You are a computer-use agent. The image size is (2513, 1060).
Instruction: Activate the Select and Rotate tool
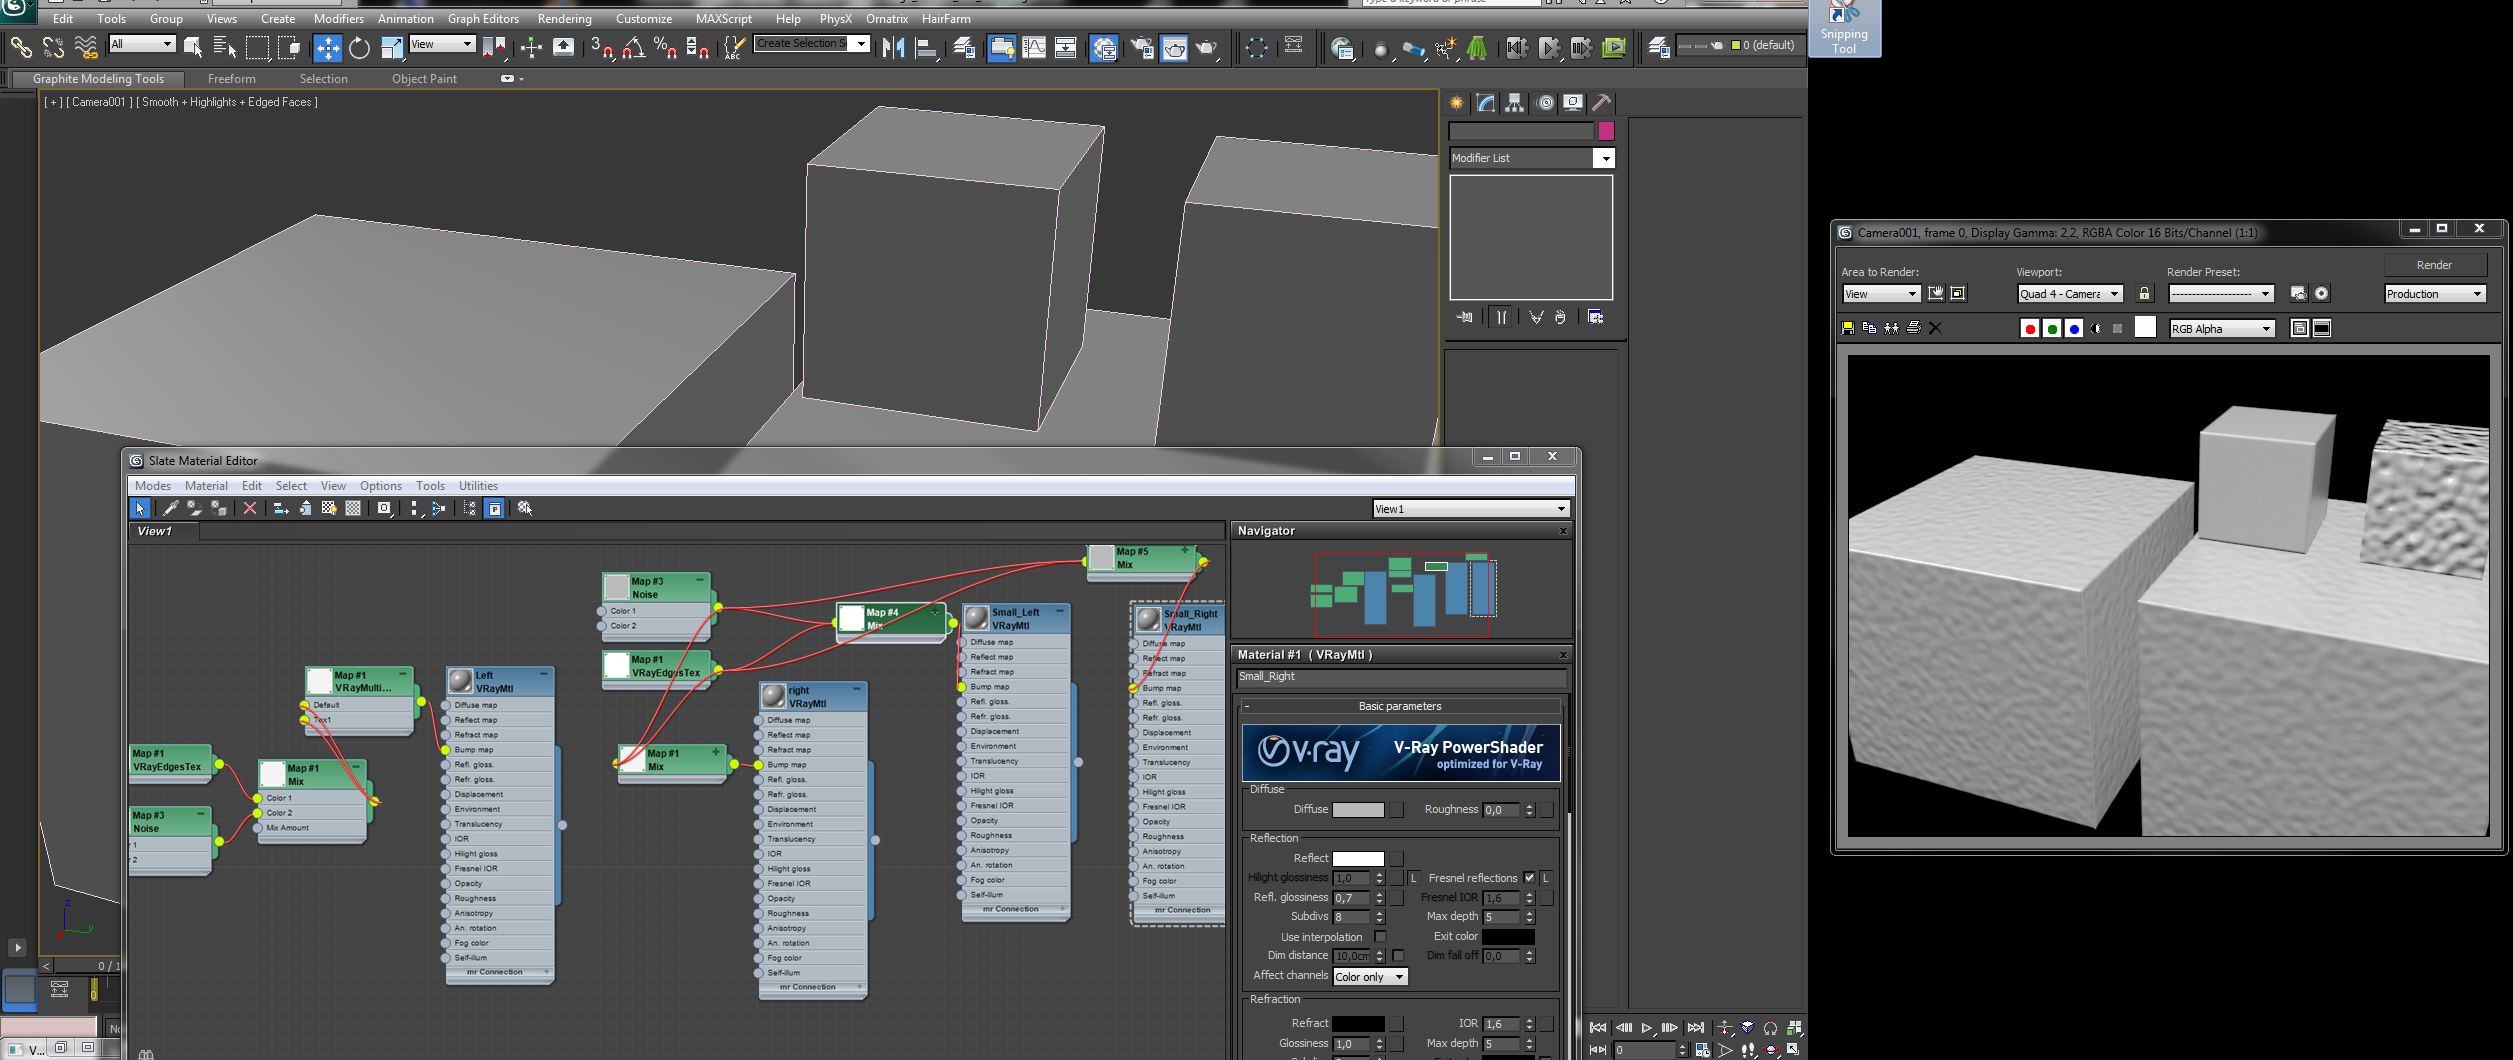359,47
